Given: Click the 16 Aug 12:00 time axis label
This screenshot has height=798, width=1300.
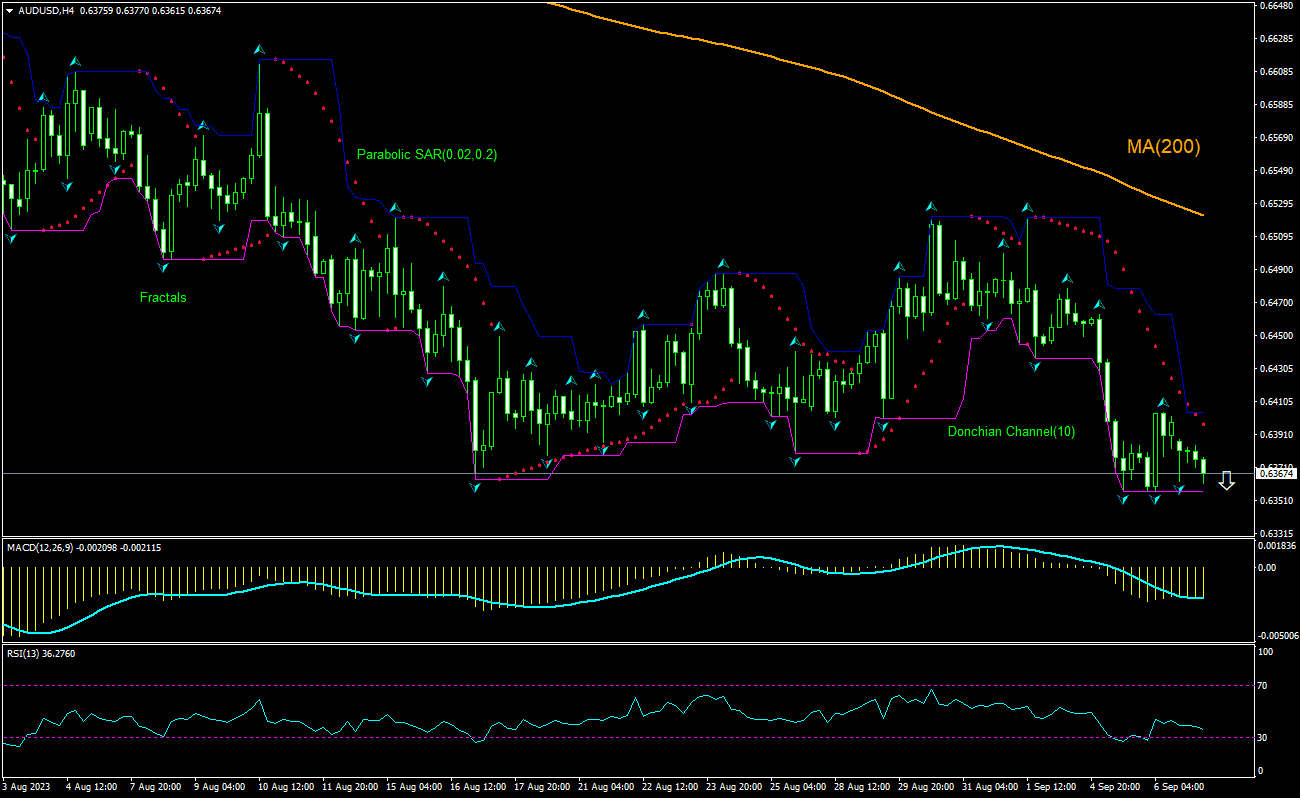Looking at the screenshot, I should [475, 787].
